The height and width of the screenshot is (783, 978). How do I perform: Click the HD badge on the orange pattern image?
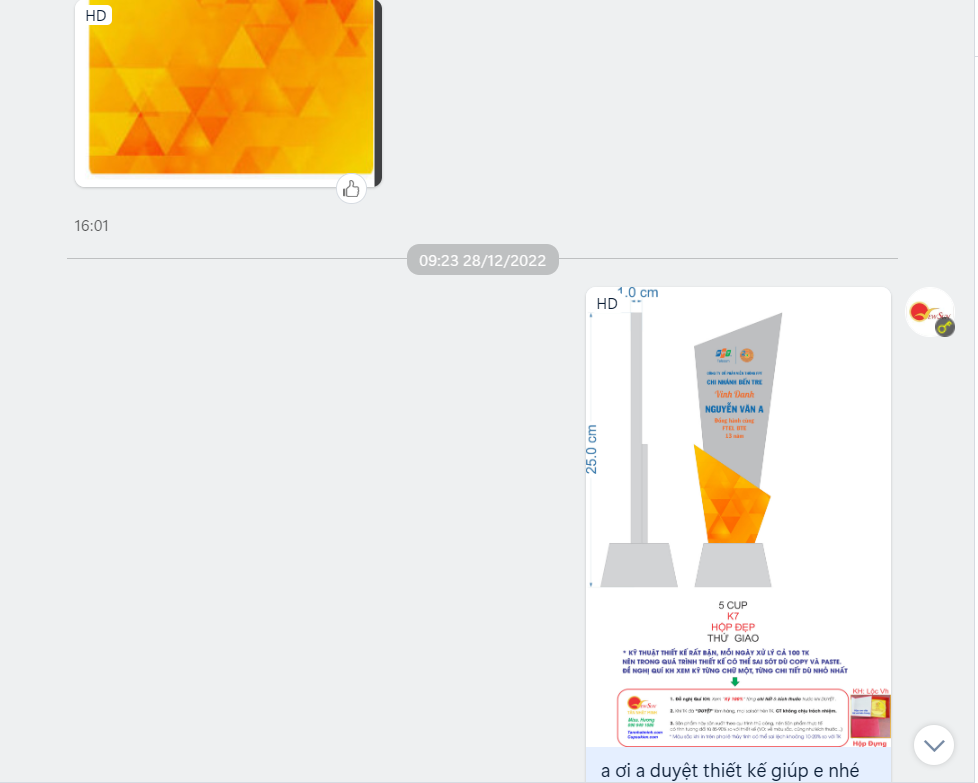pos(96,15)
